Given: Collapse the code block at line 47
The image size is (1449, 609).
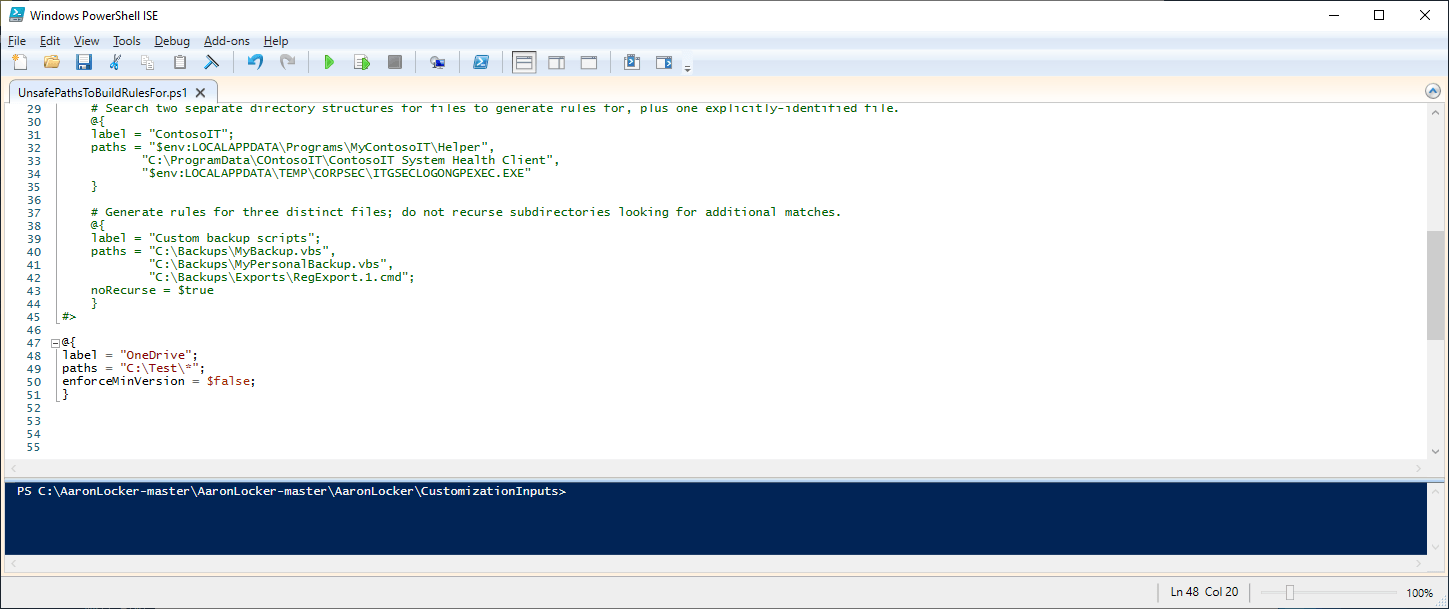Looking at the screenshot, I should click(x=55, y=342).
